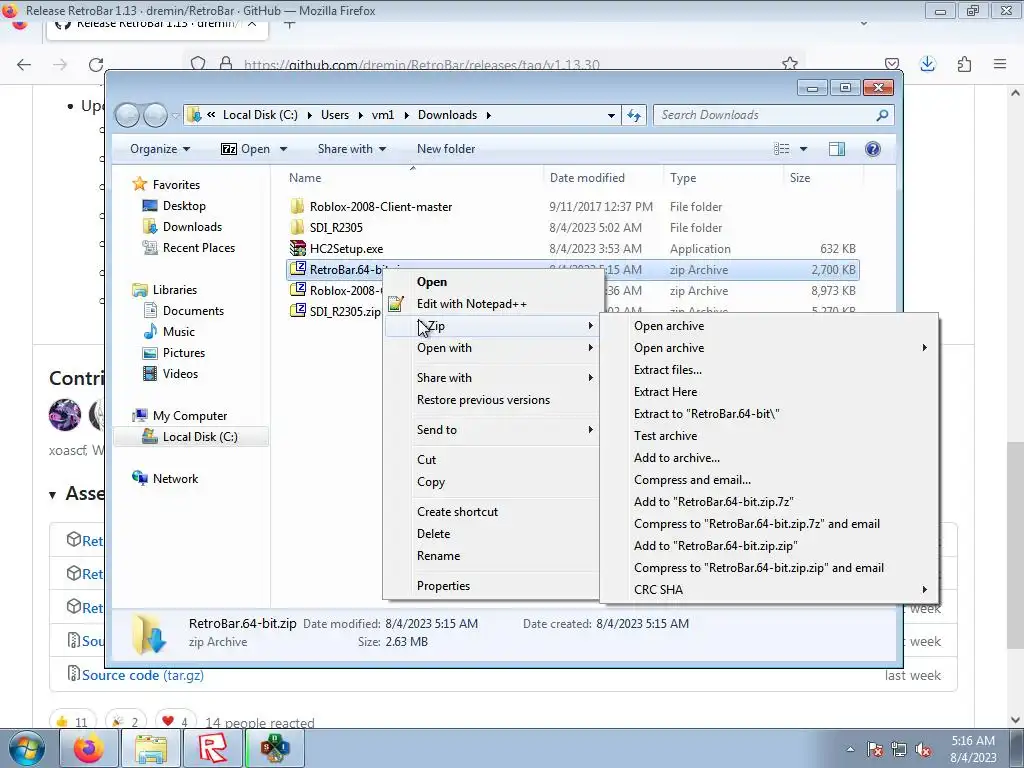Select Add to "RetroBar.64-bit.zip.zip"
1024x768 pixels.
(x=716, y=546)
